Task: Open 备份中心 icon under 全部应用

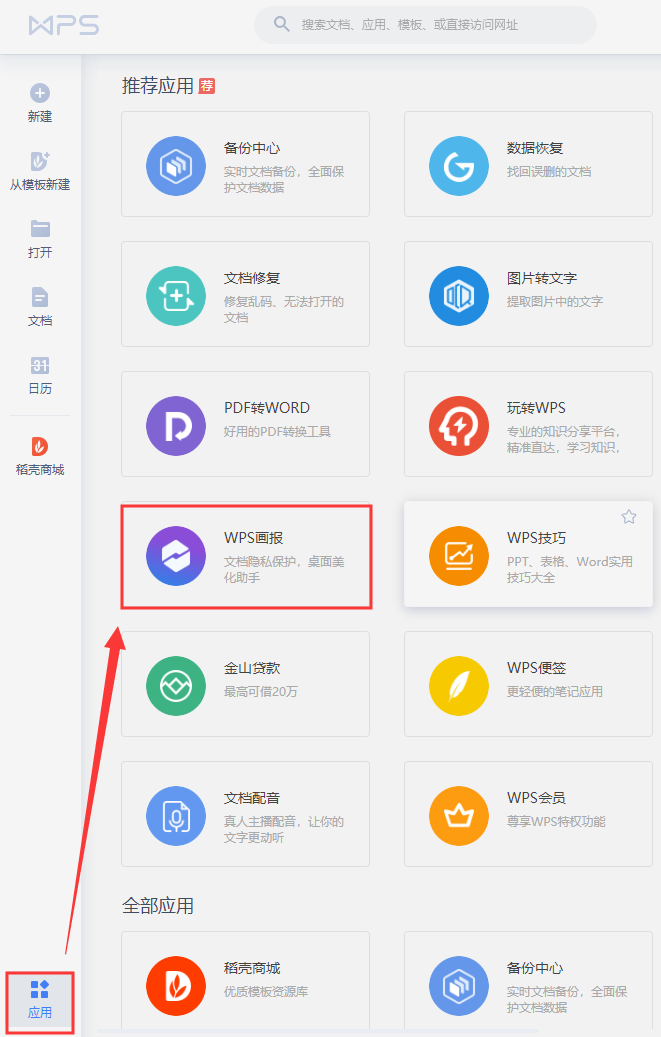Action: tap(459, 986)
